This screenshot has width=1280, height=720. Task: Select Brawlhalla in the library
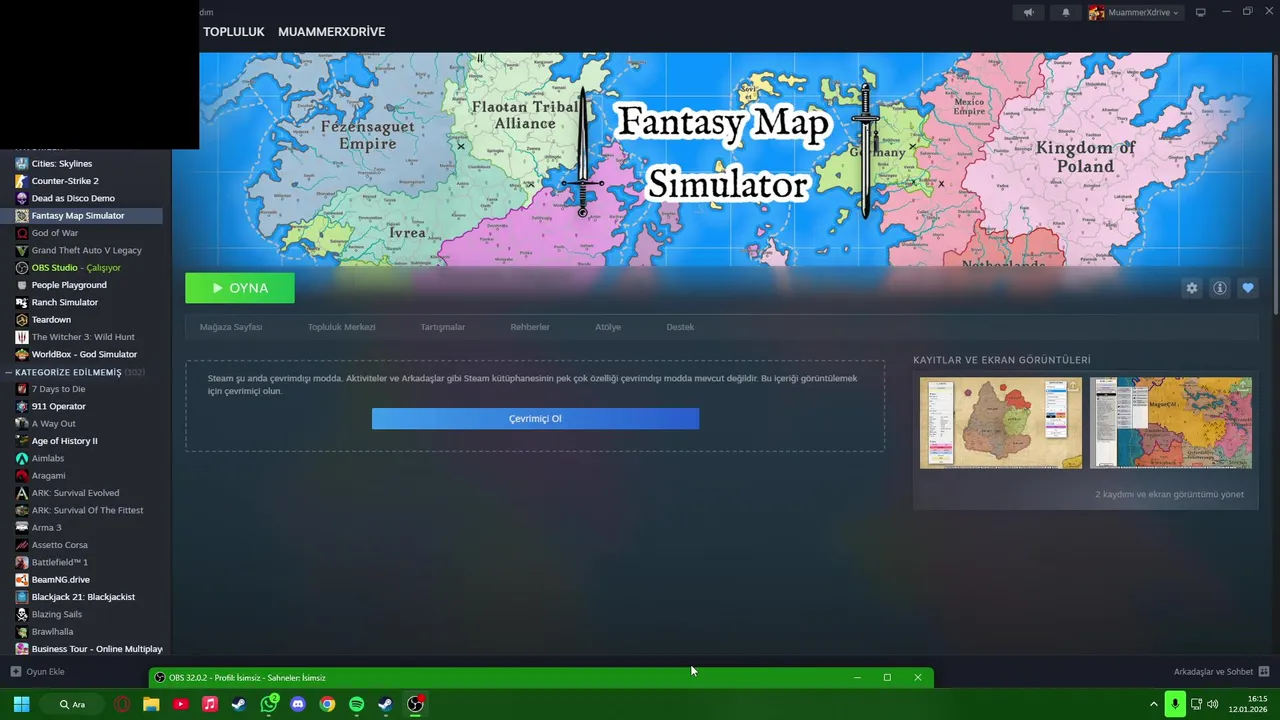[52, 632]
